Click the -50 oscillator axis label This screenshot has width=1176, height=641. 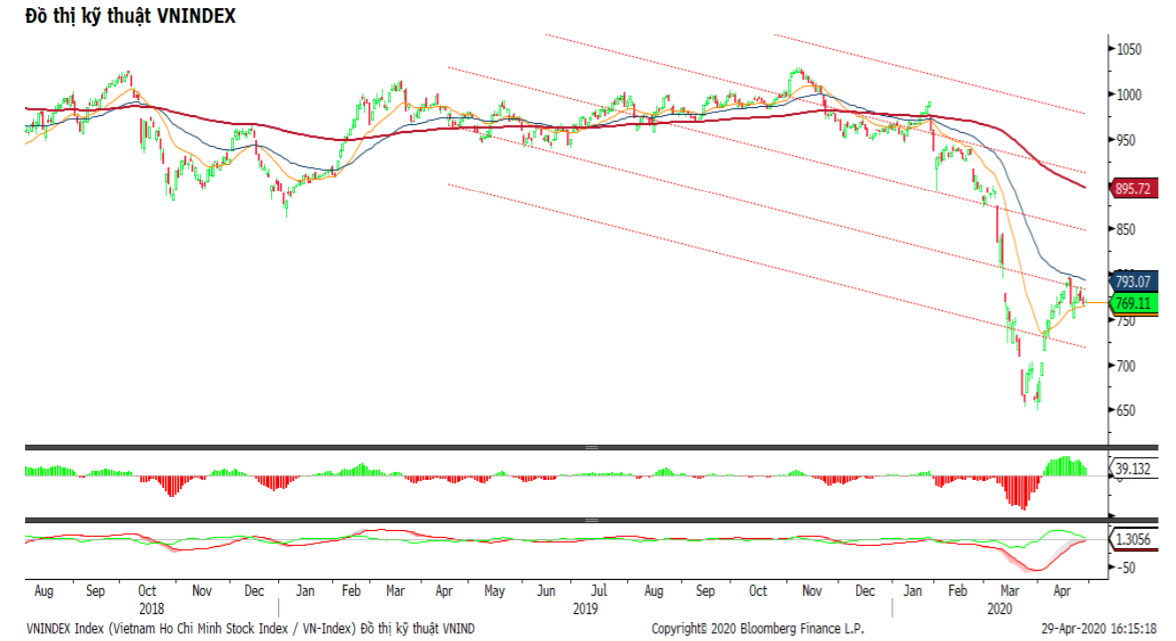tap(1126, 568)
